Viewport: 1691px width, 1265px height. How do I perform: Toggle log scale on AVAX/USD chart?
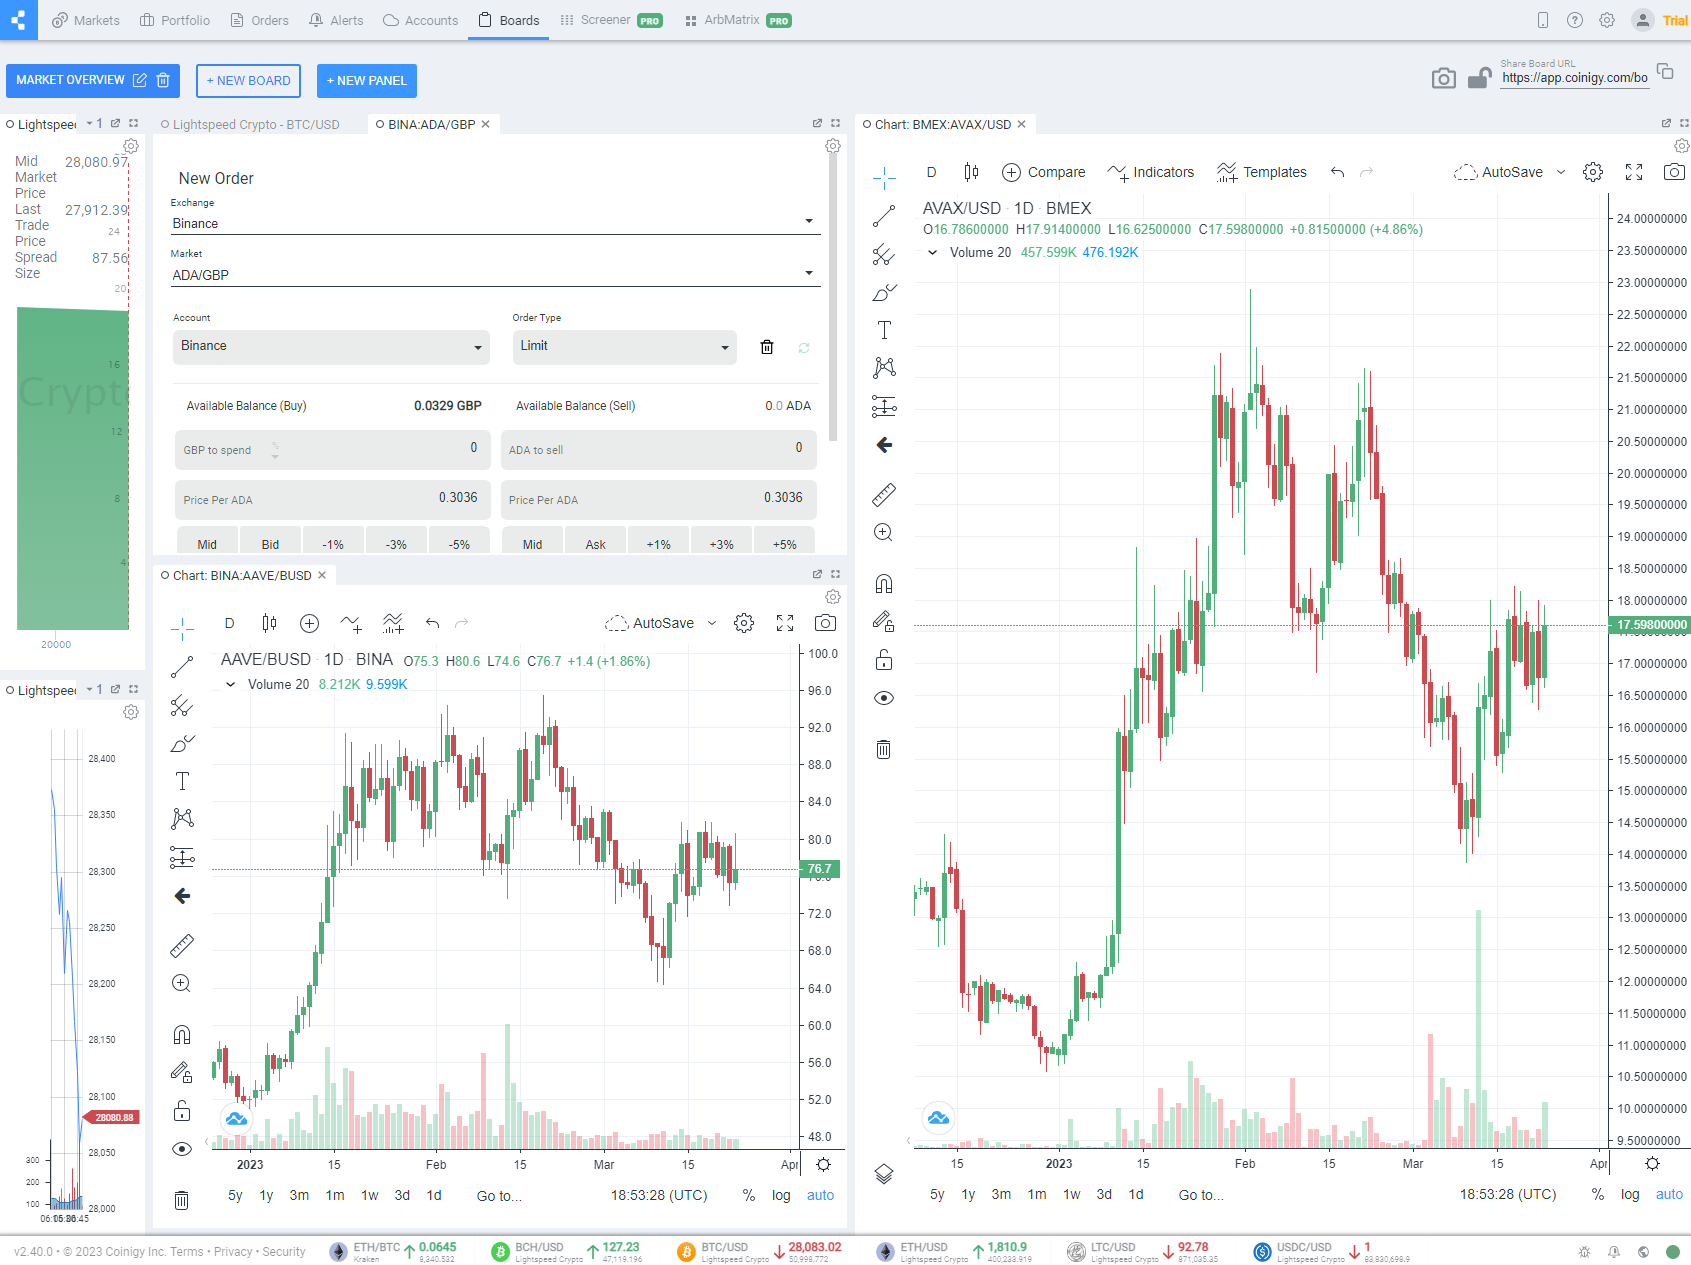(x=1630, y=1194)
